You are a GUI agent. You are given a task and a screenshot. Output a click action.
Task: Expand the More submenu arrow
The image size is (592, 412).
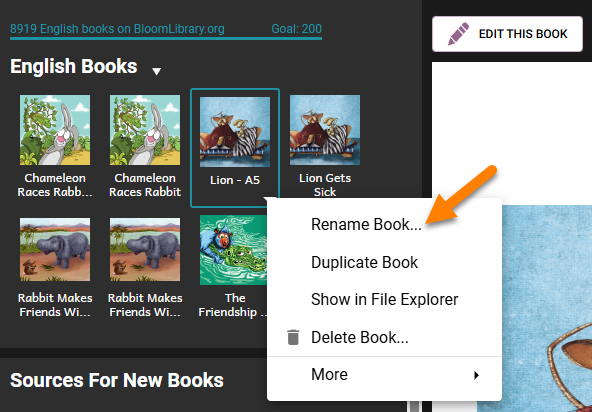(x=476, y=375)
